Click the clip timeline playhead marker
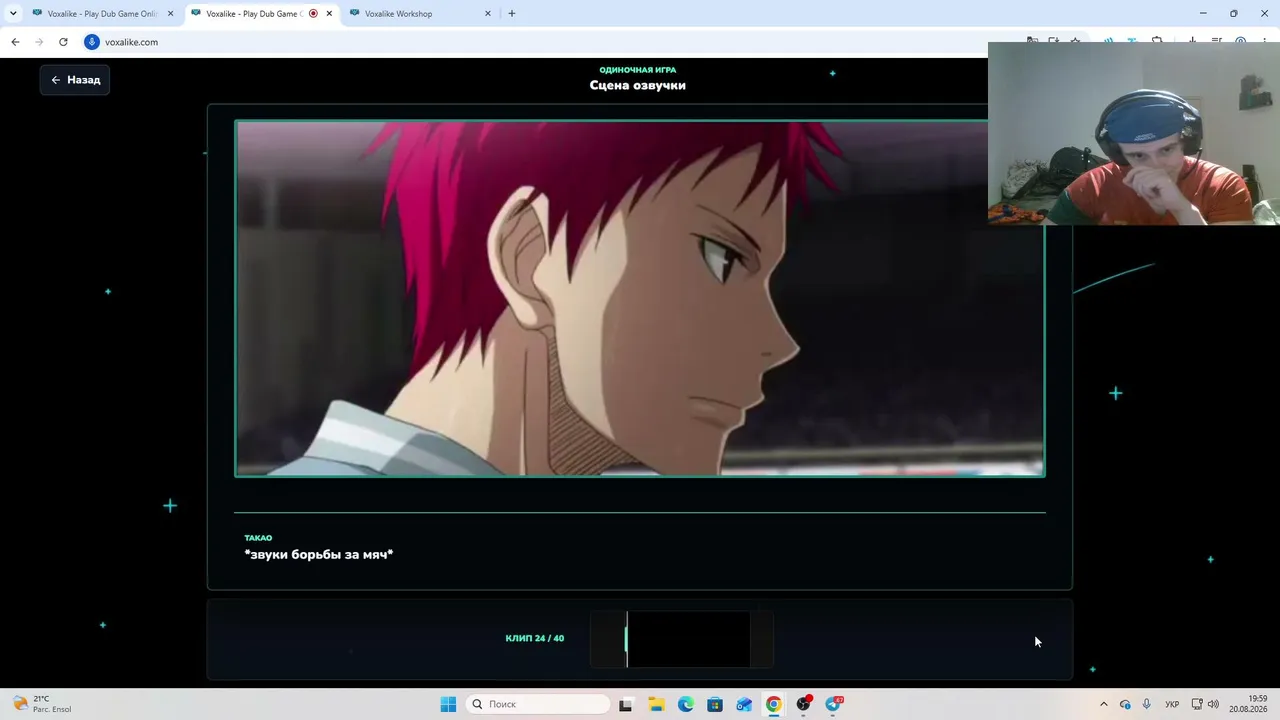 (627, 639)
